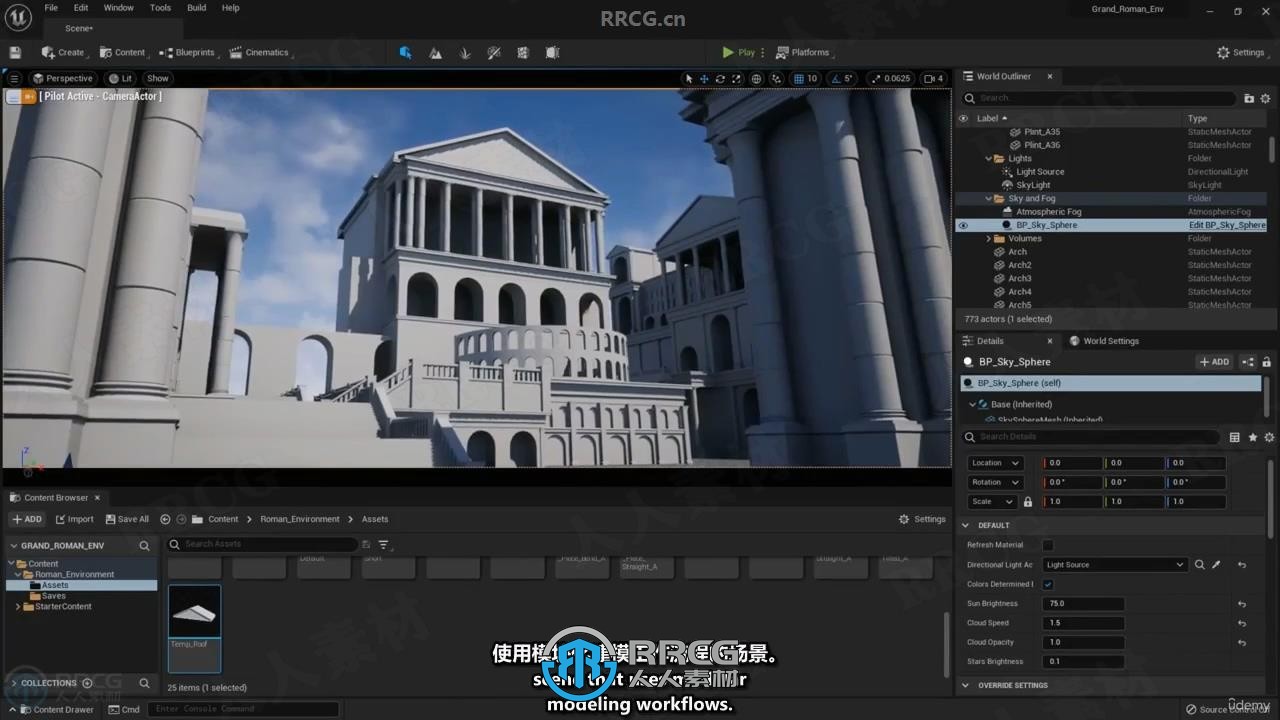Switch to Foliage mode icon

tap(464, 52)
